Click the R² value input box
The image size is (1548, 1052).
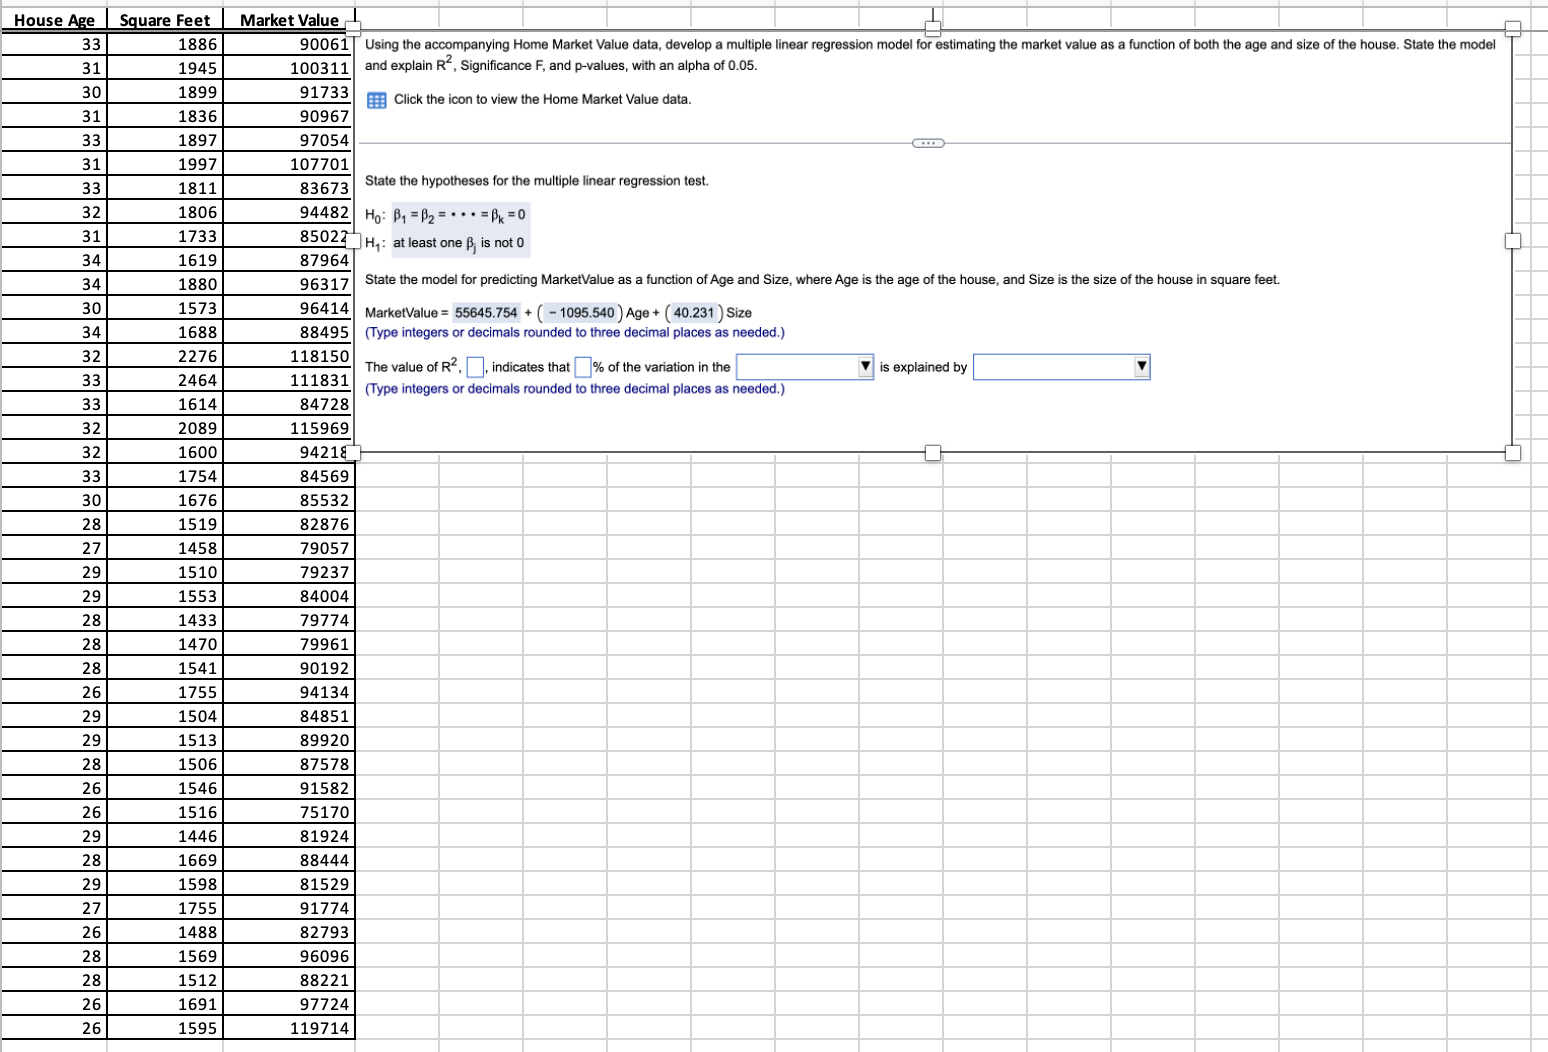click(x=476, y=367)
